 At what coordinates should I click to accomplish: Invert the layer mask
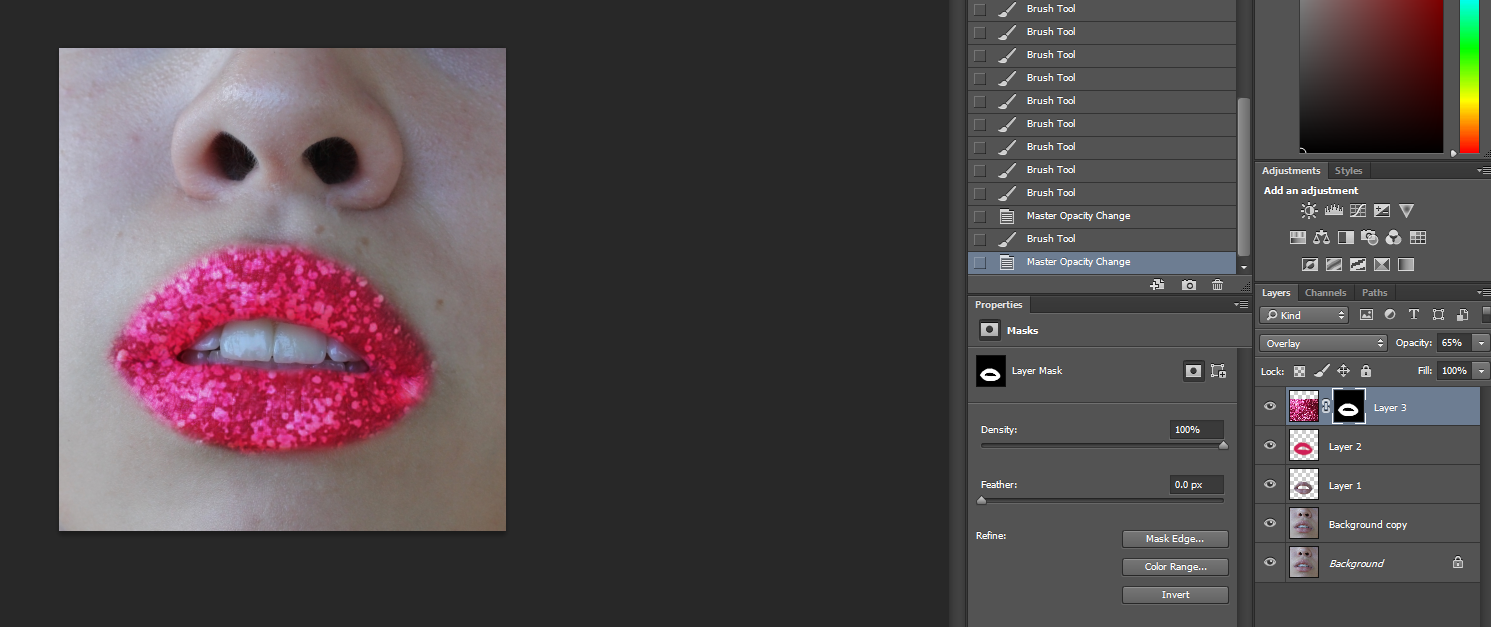pos(1174,594)
